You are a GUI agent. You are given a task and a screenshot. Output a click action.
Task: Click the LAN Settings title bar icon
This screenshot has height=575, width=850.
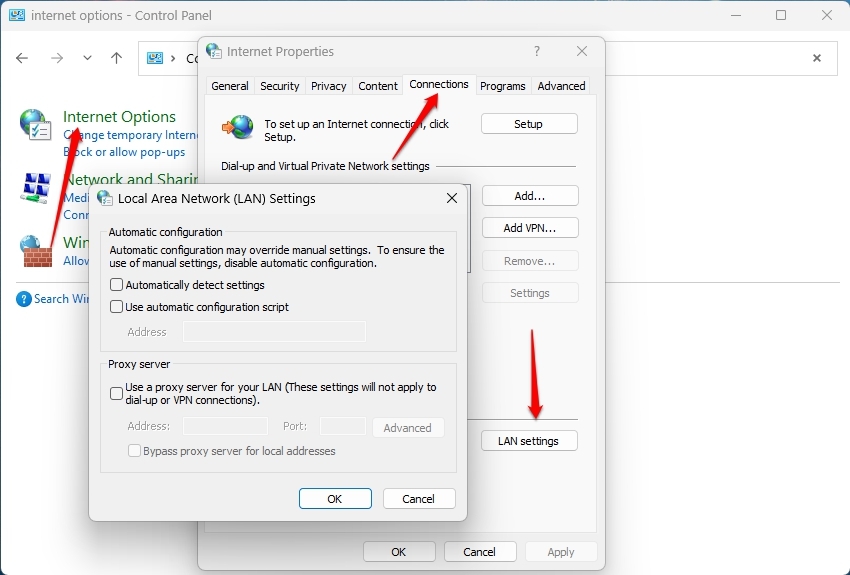105,198
